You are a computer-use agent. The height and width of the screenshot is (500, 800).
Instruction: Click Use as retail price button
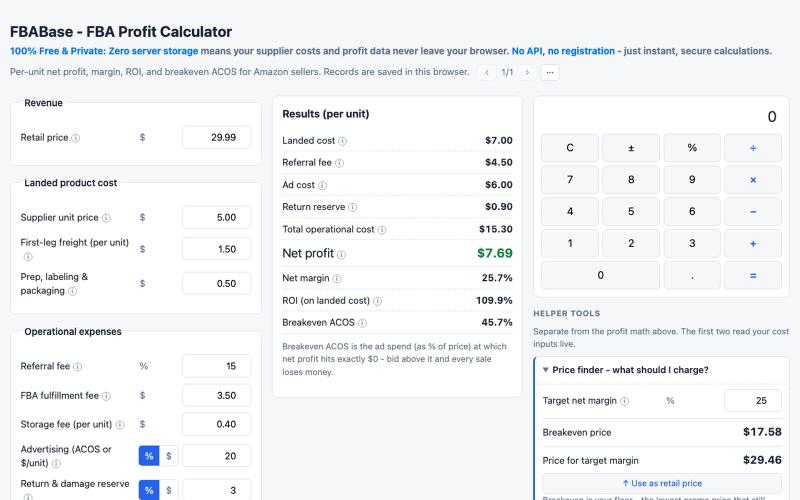coord(662,483)
